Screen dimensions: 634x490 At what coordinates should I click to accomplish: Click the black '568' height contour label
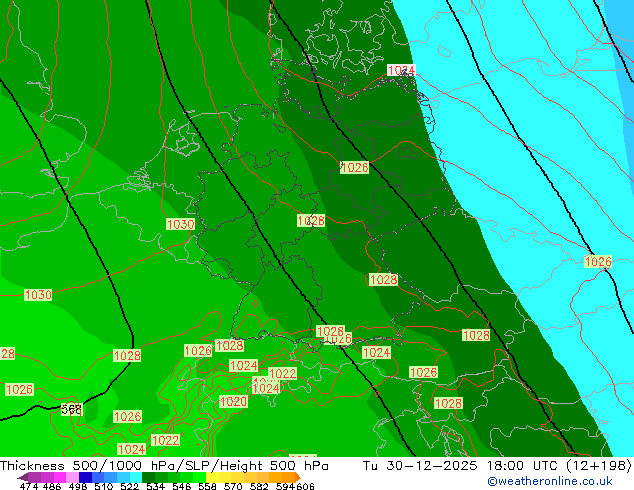(x=72, y=410)
